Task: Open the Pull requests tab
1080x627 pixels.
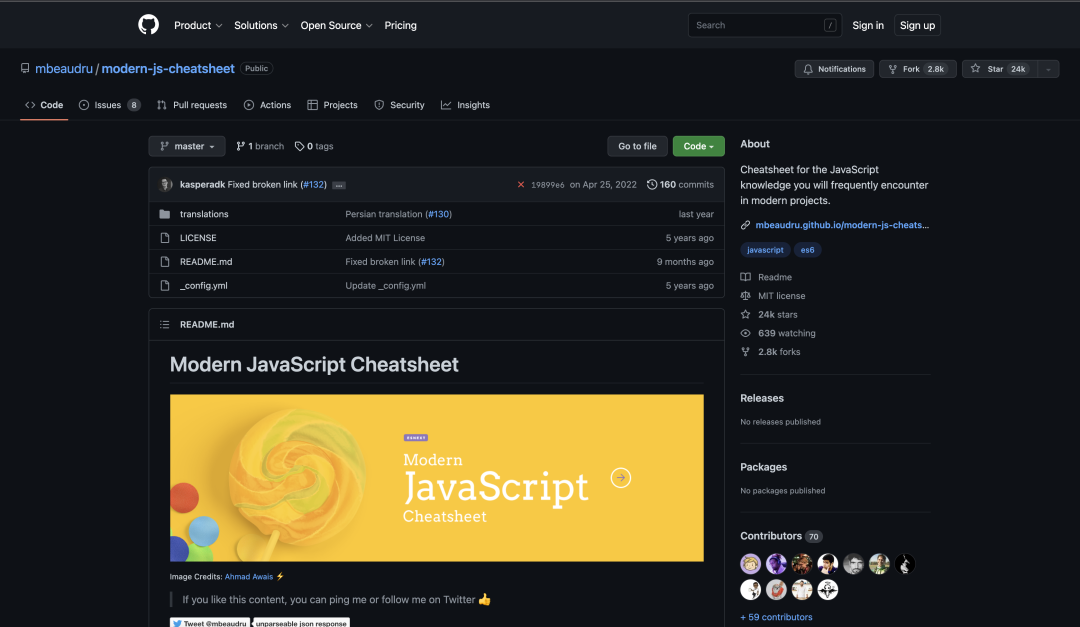Action: [x=192, y=105]
